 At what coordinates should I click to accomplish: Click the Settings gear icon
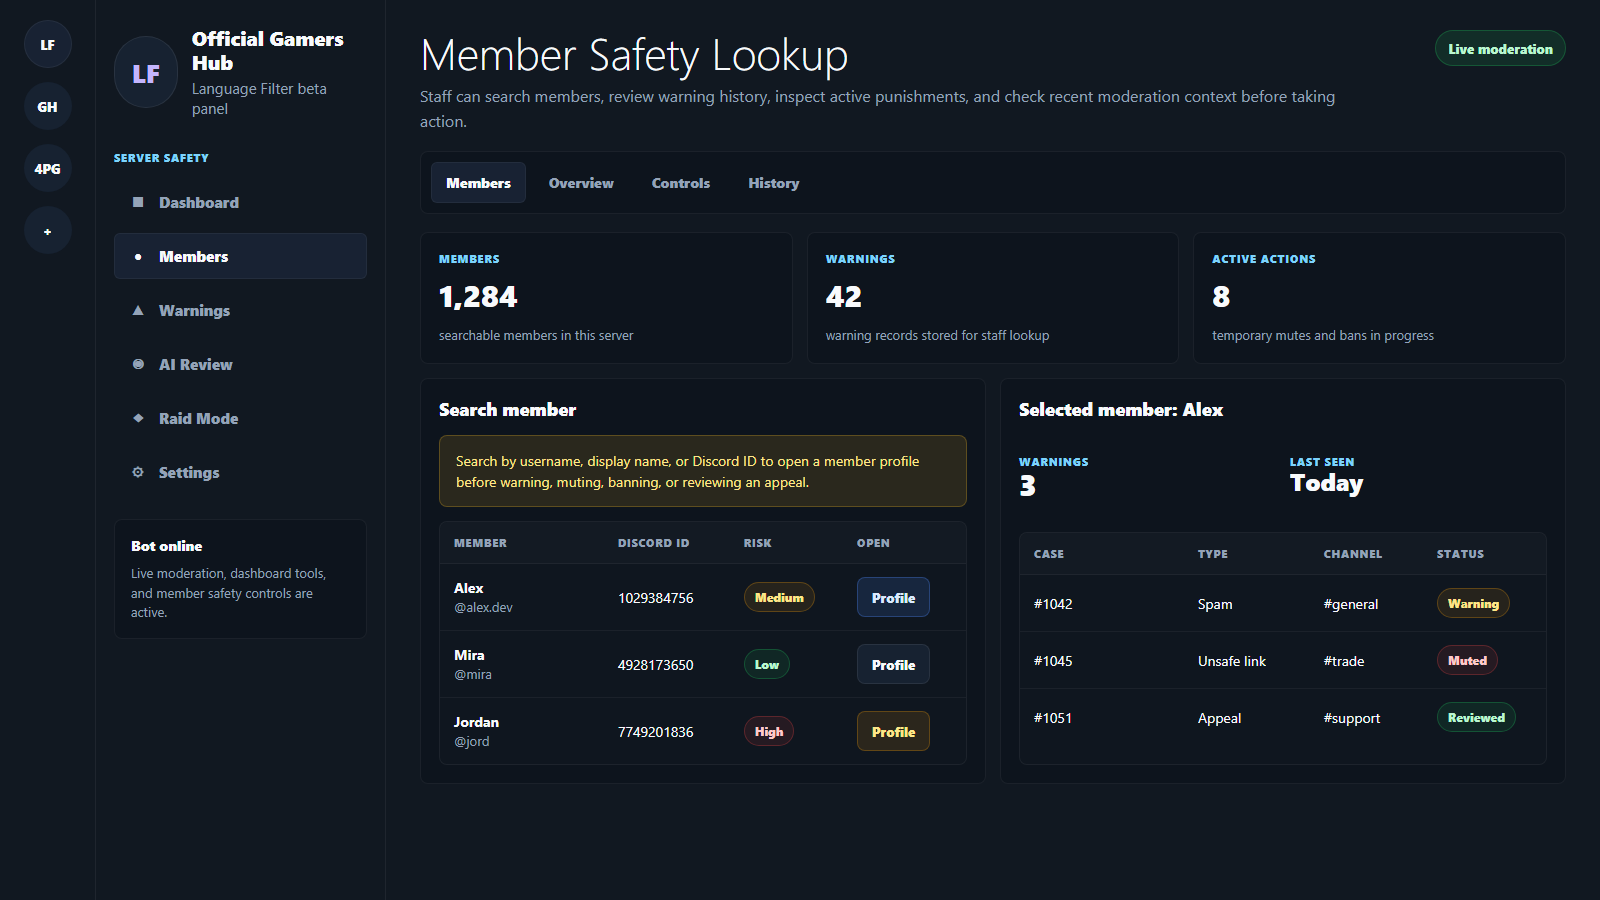point(138,472)
